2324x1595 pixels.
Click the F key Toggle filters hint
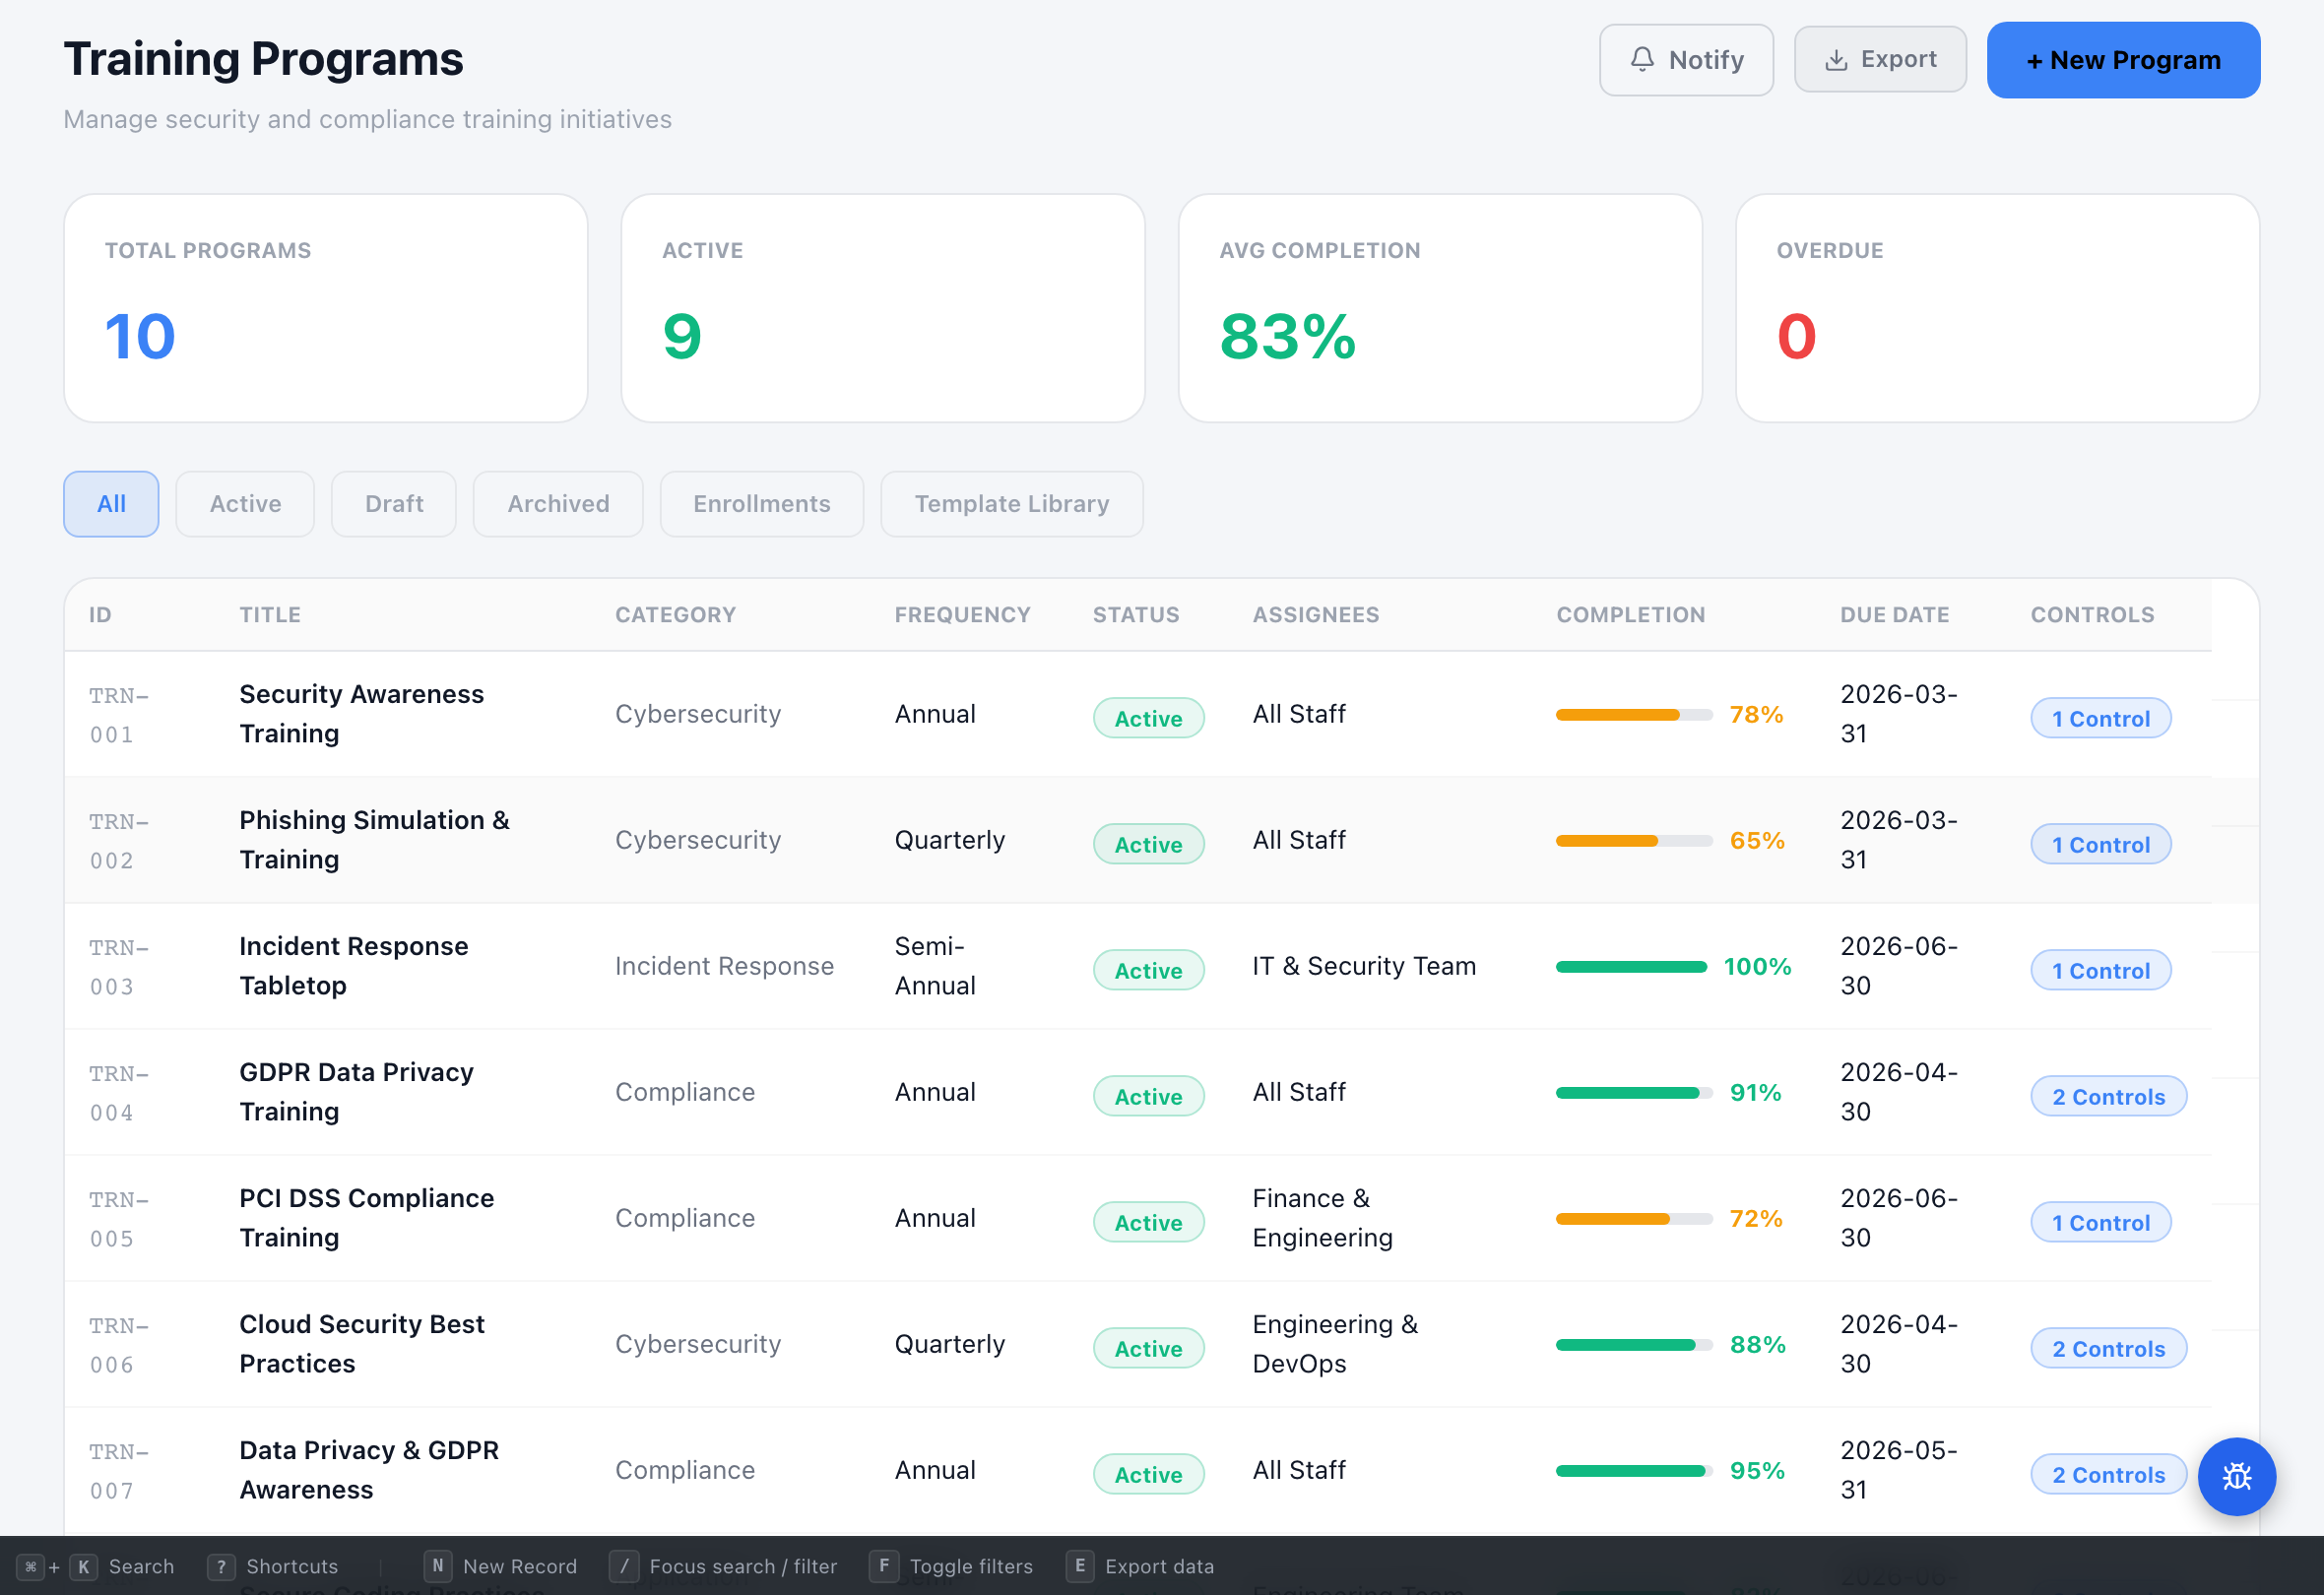(x=884, y=1566)
